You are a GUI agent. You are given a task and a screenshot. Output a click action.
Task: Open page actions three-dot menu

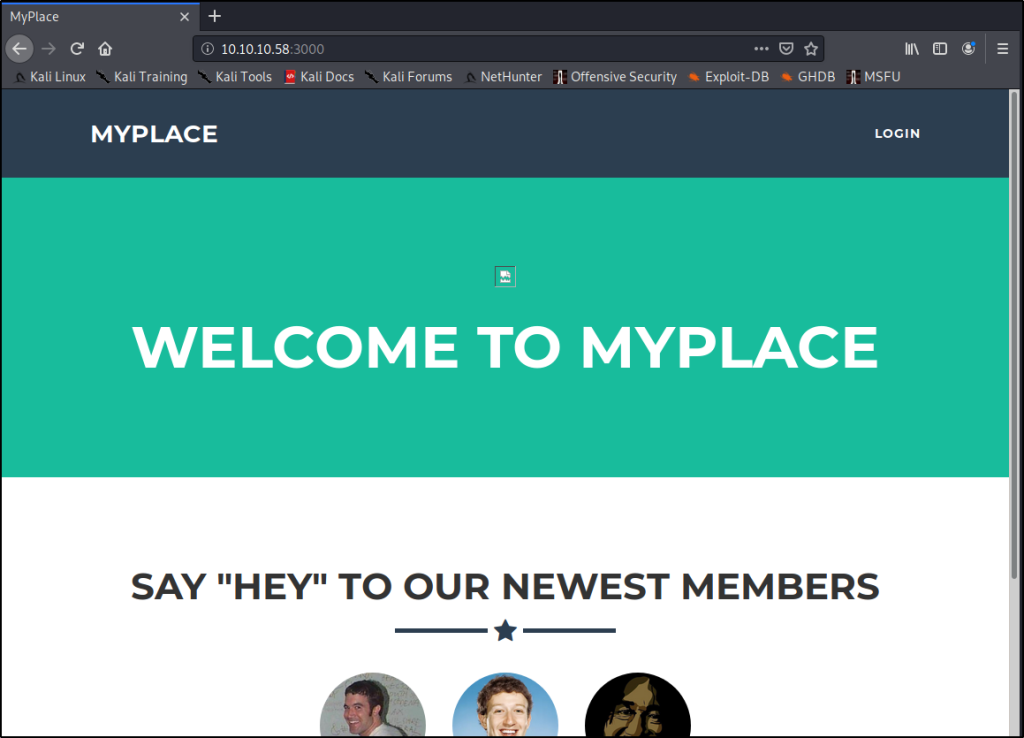pos(761,49)
